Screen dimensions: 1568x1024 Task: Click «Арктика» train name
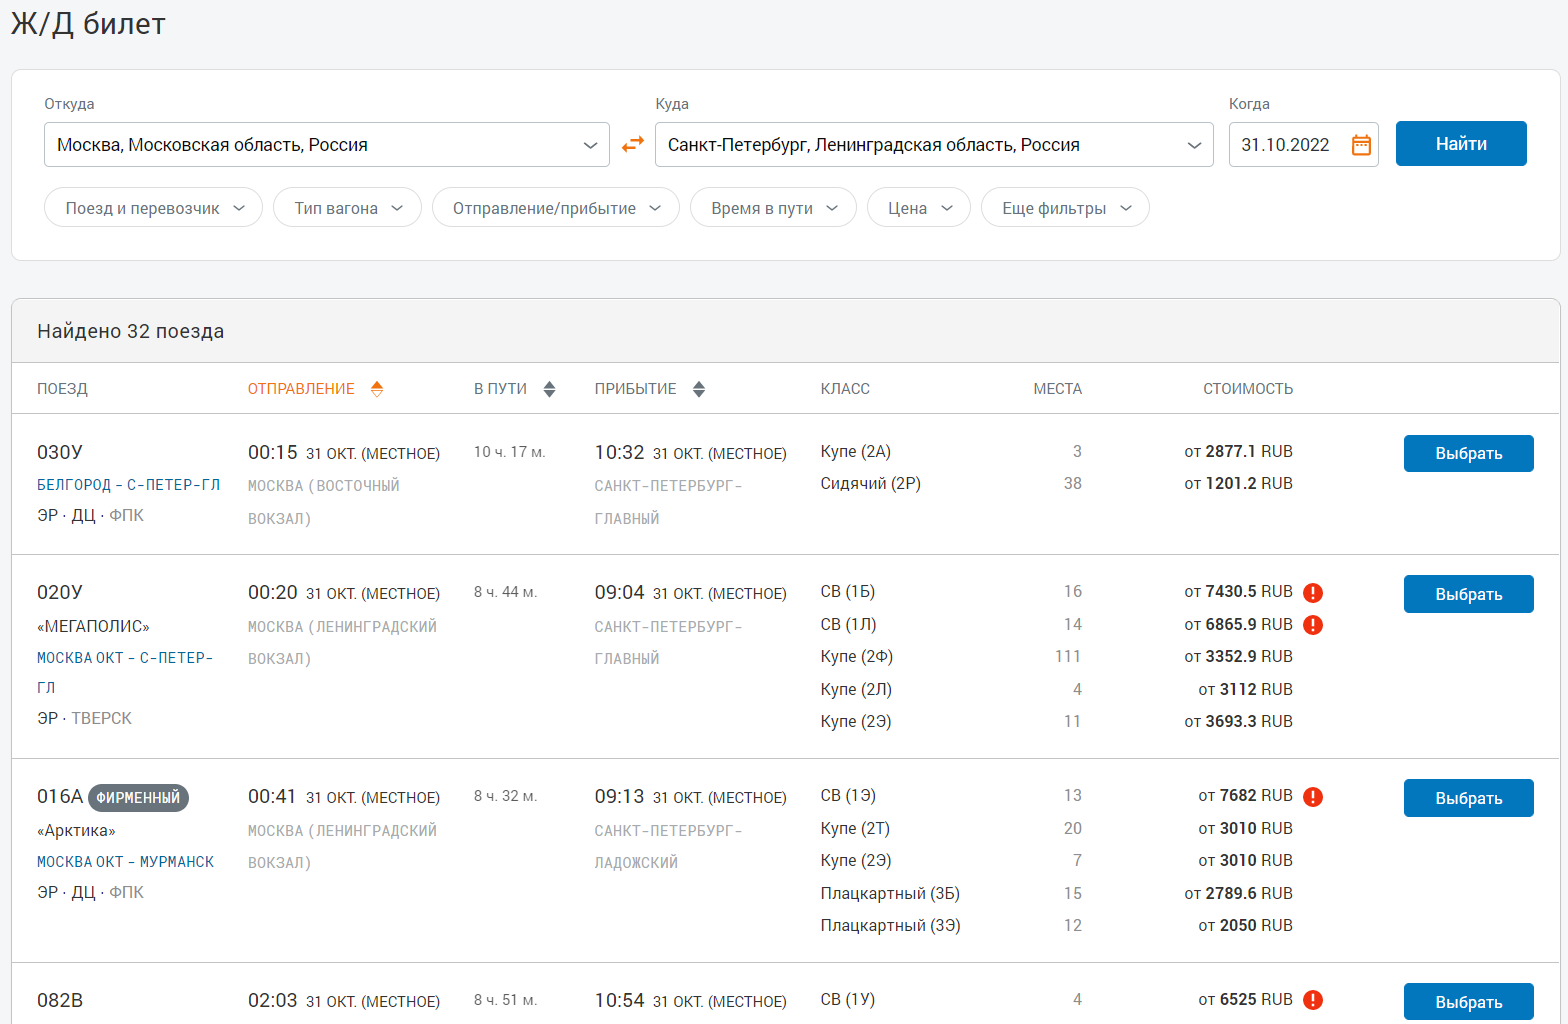pos(76,830)
